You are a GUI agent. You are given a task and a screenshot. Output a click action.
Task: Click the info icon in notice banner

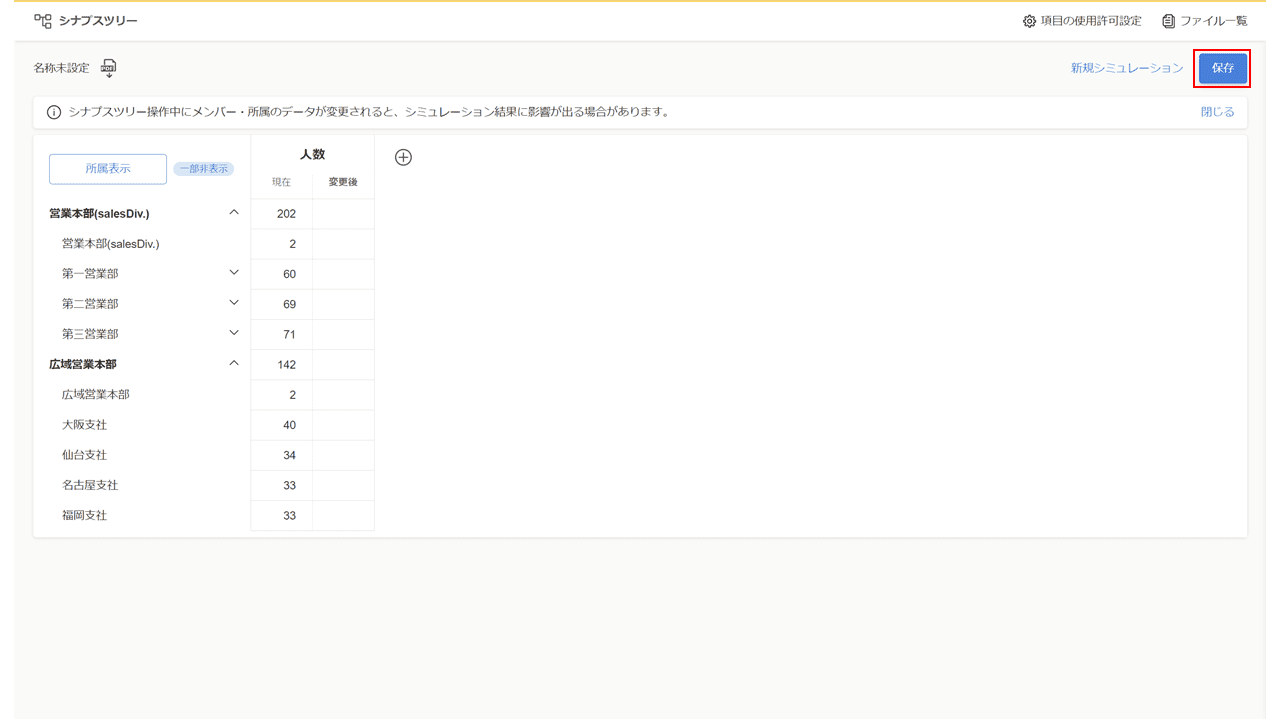tap(54, 112)
